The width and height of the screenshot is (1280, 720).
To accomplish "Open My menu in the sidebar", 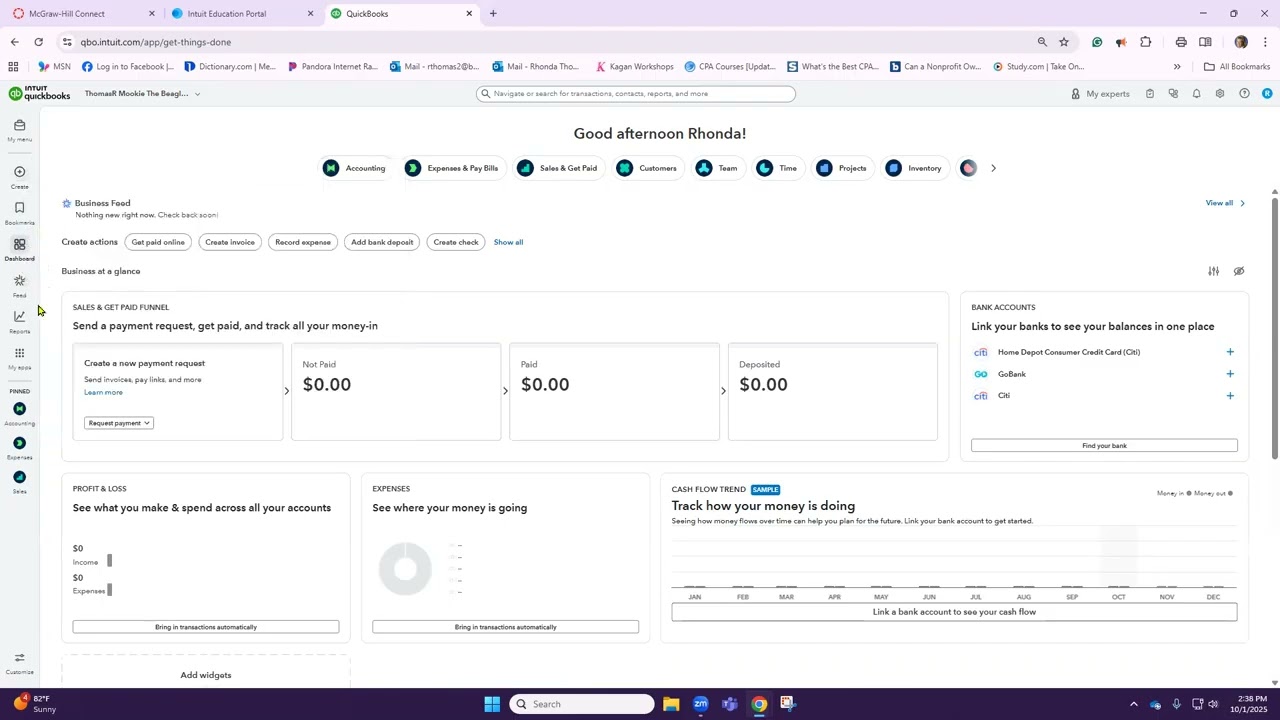I will [x=19, y=130].
